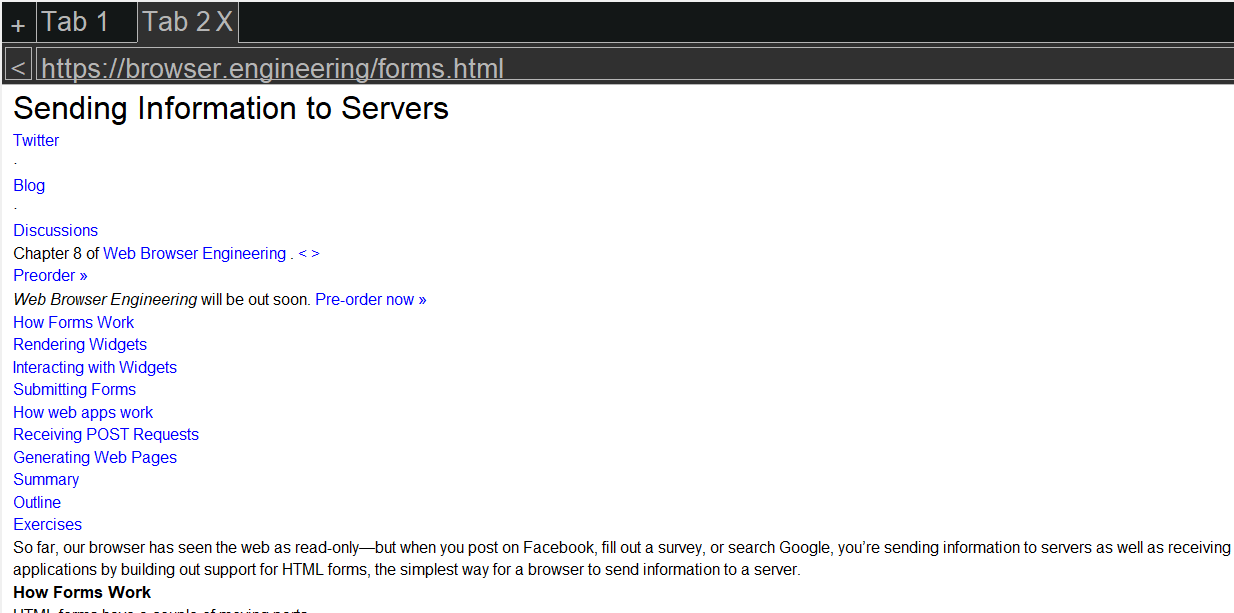Go to Receiving POST Requests
The image size is (1234, 613).
pos(105,434)
